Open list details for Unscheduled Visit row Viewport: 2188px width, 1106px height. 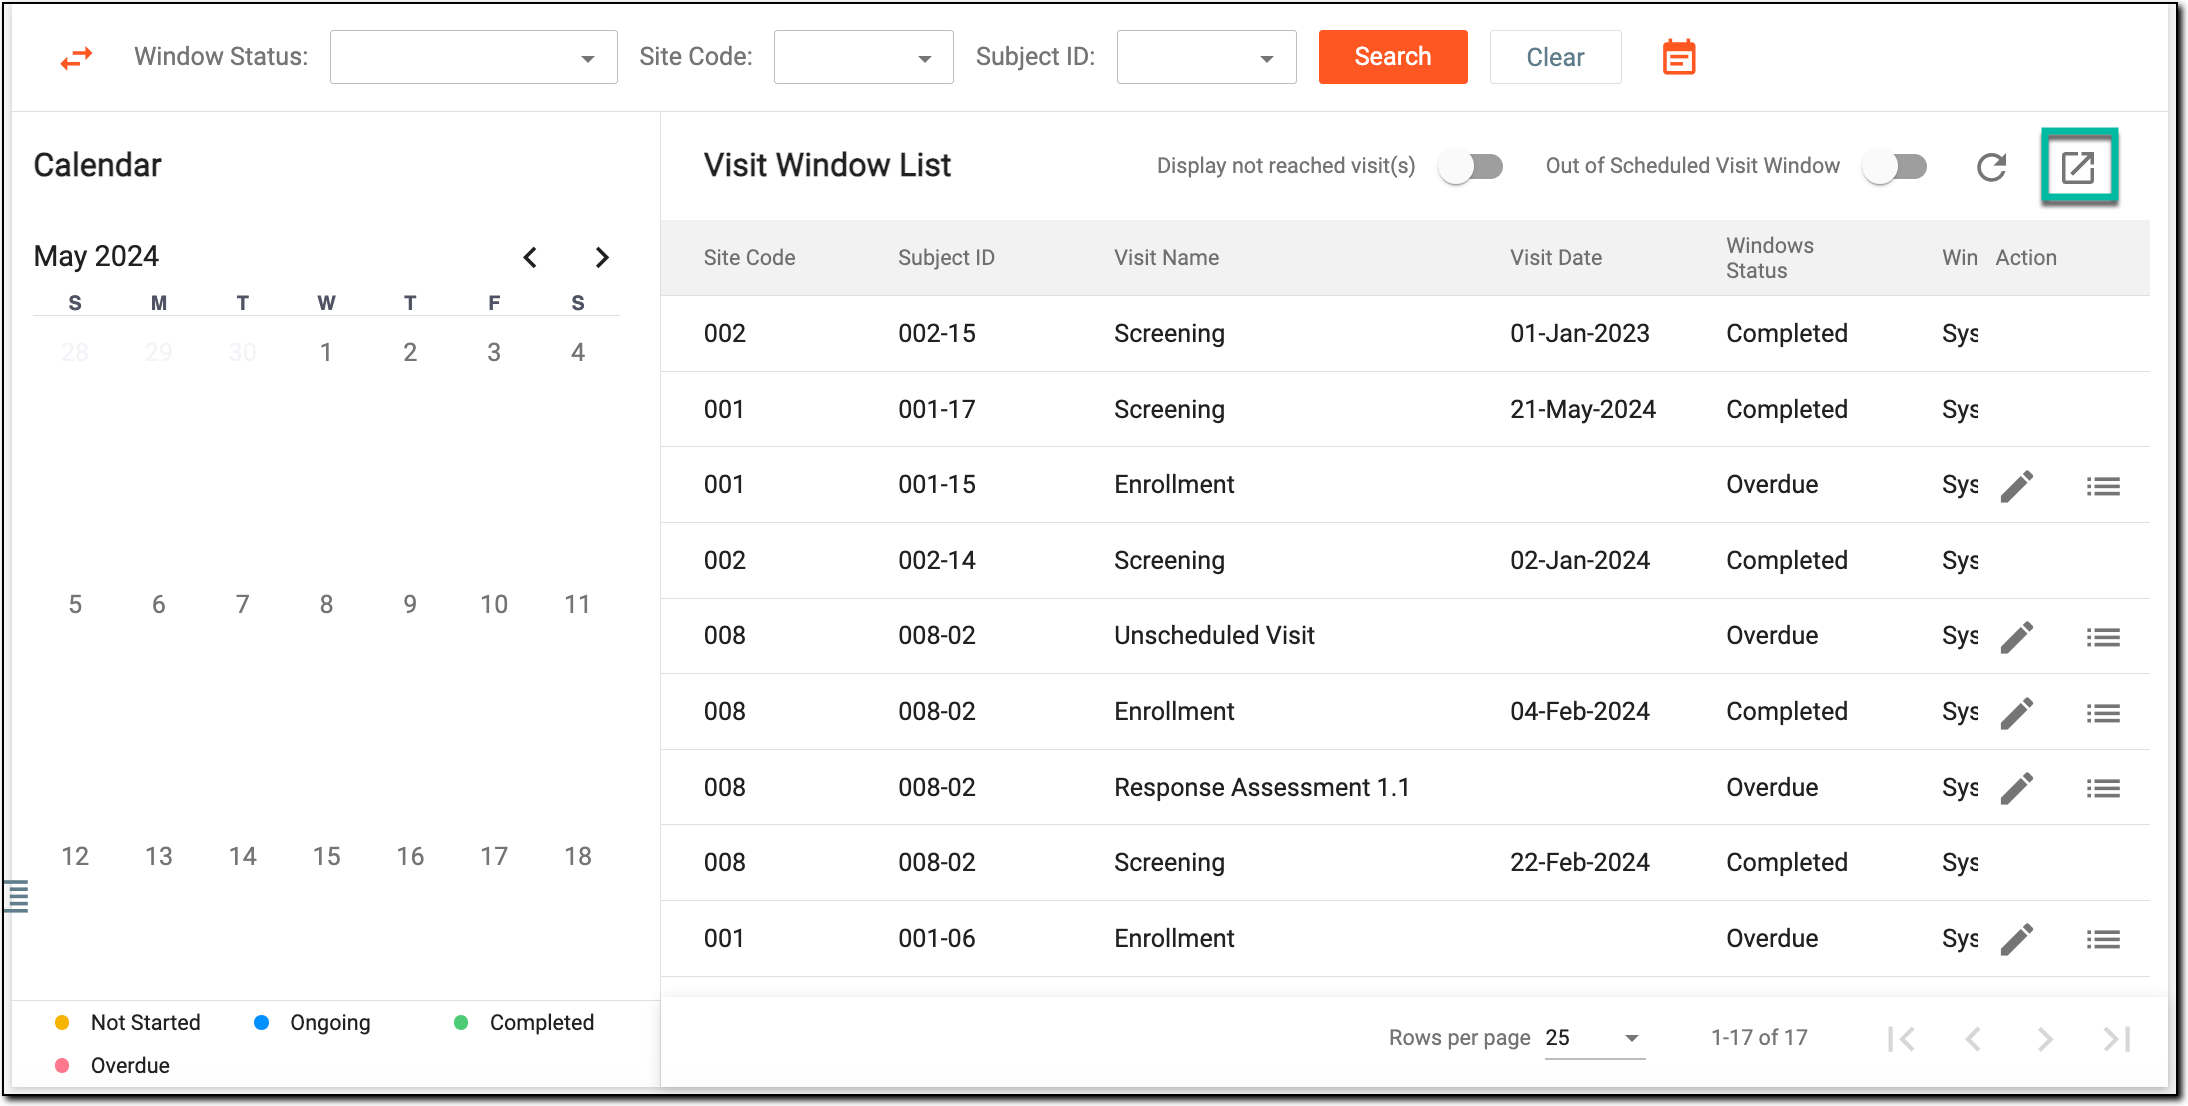pyautogui.click(x=2103, y=638)
